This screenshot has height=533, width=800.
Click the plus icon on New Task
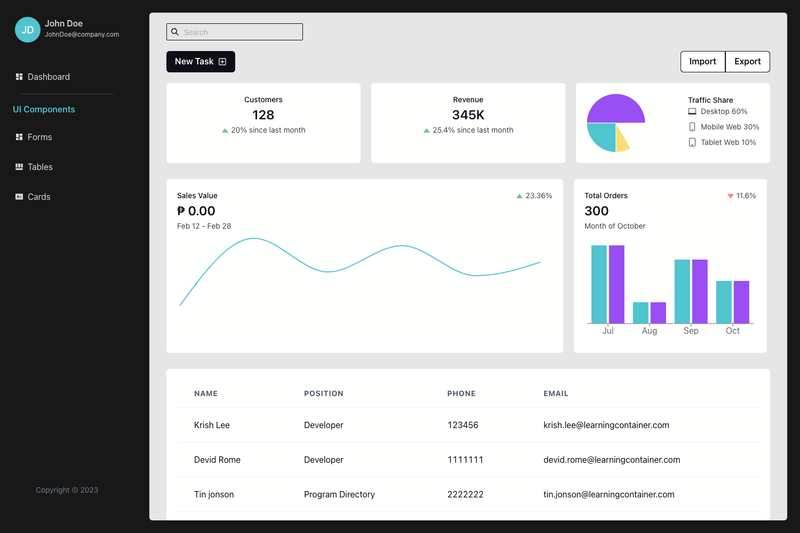(x=222, y=62)
